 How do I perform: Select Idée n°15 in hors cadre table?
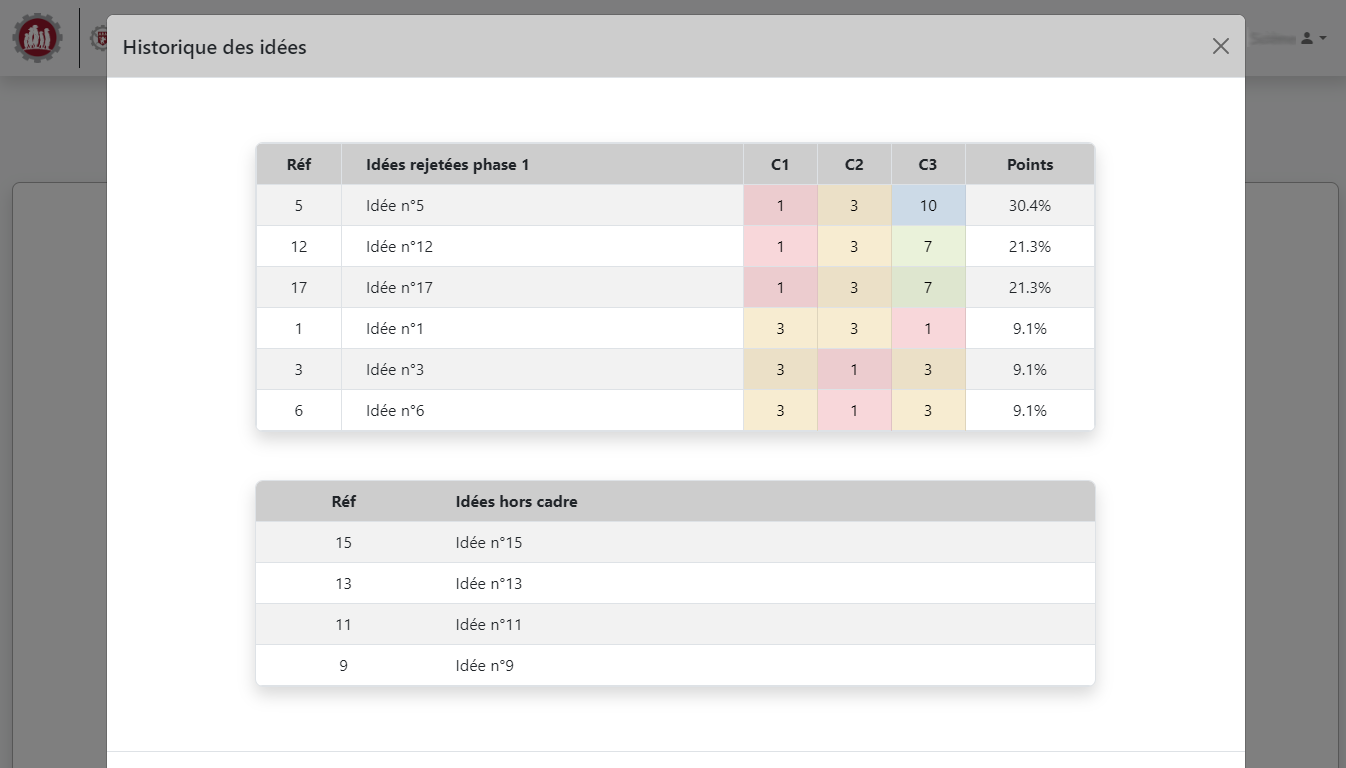(488, 543)
